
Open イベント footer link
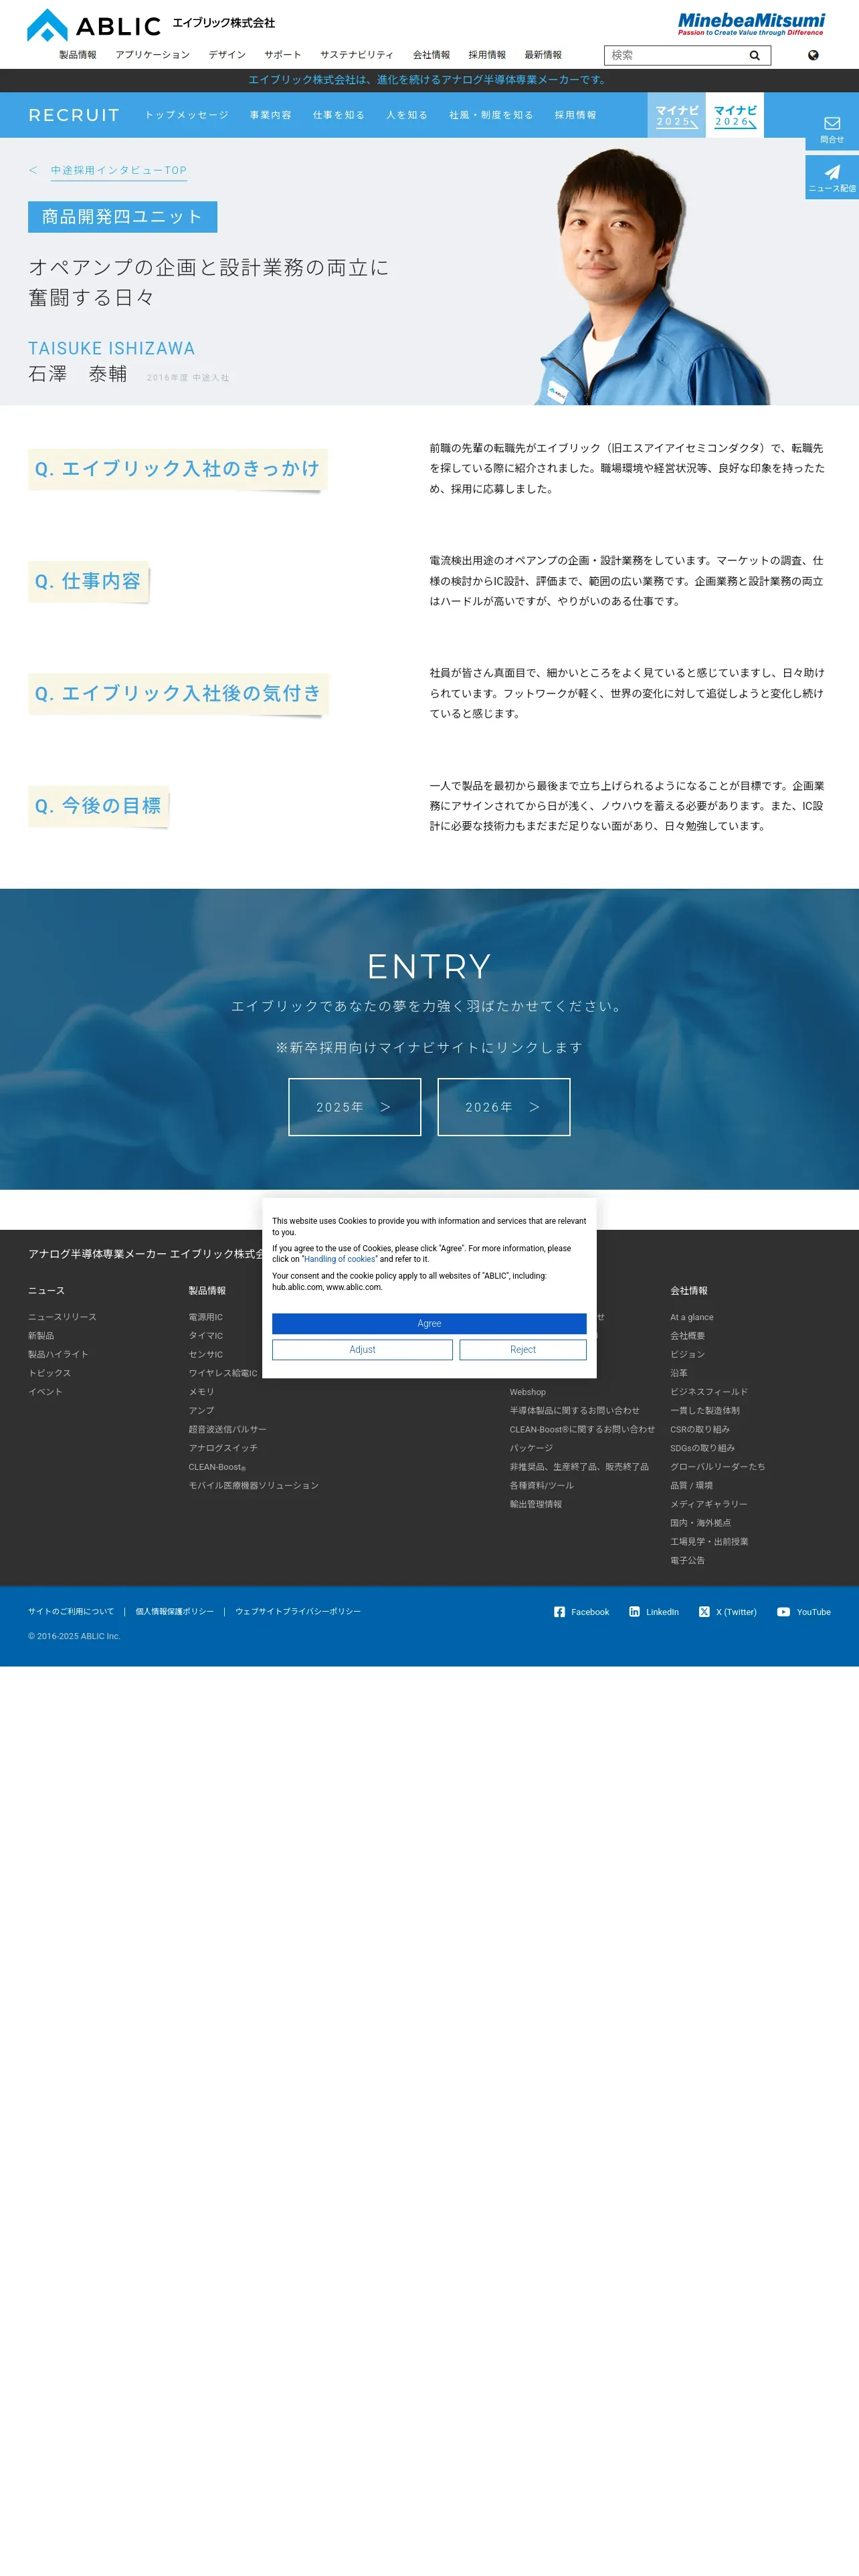point(45,1391)
